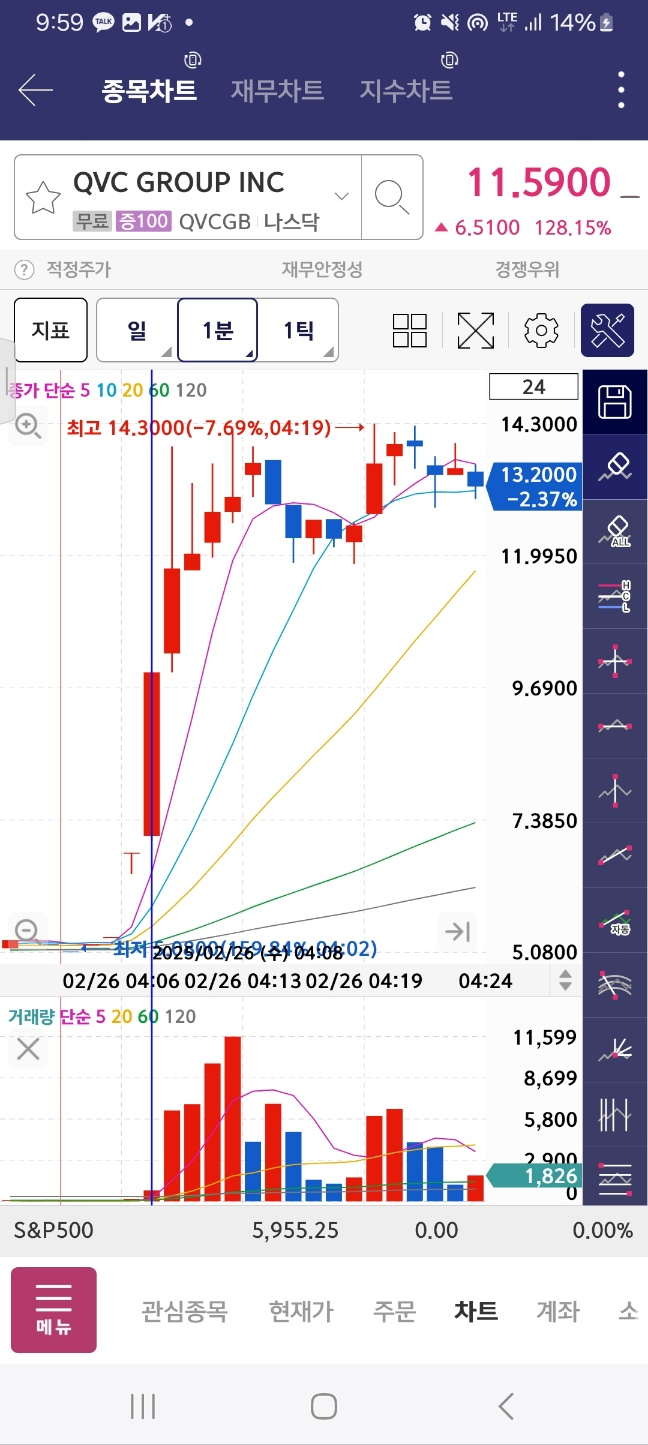This screenshot has width=648, height=1445.
Task: Tap the price 11.5900 at top right
Action: [539, 183]
